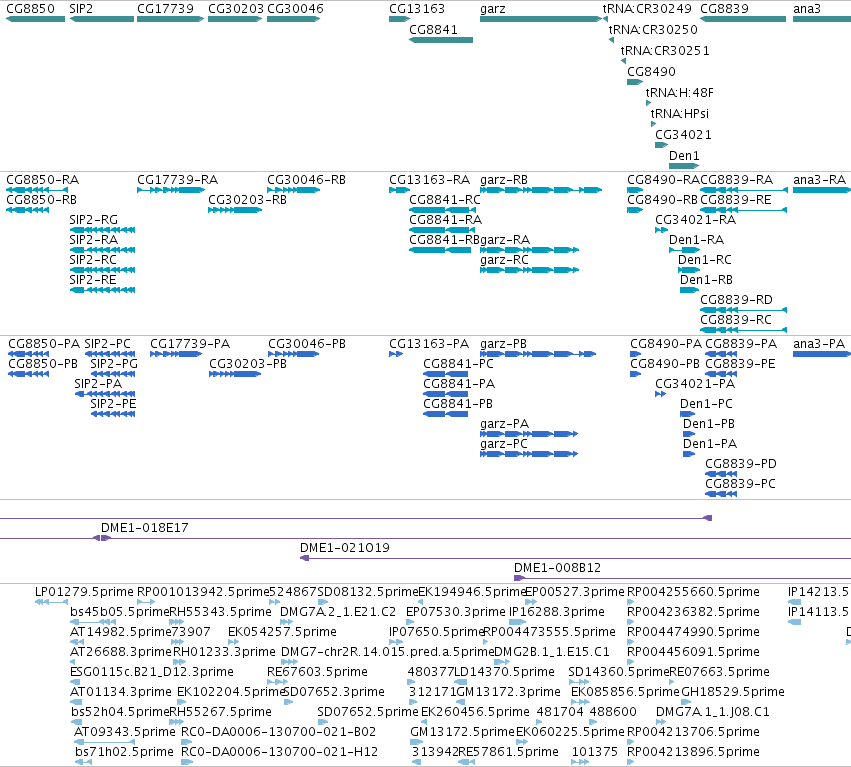Select the garz-RC transcript label

coord(504,260)
